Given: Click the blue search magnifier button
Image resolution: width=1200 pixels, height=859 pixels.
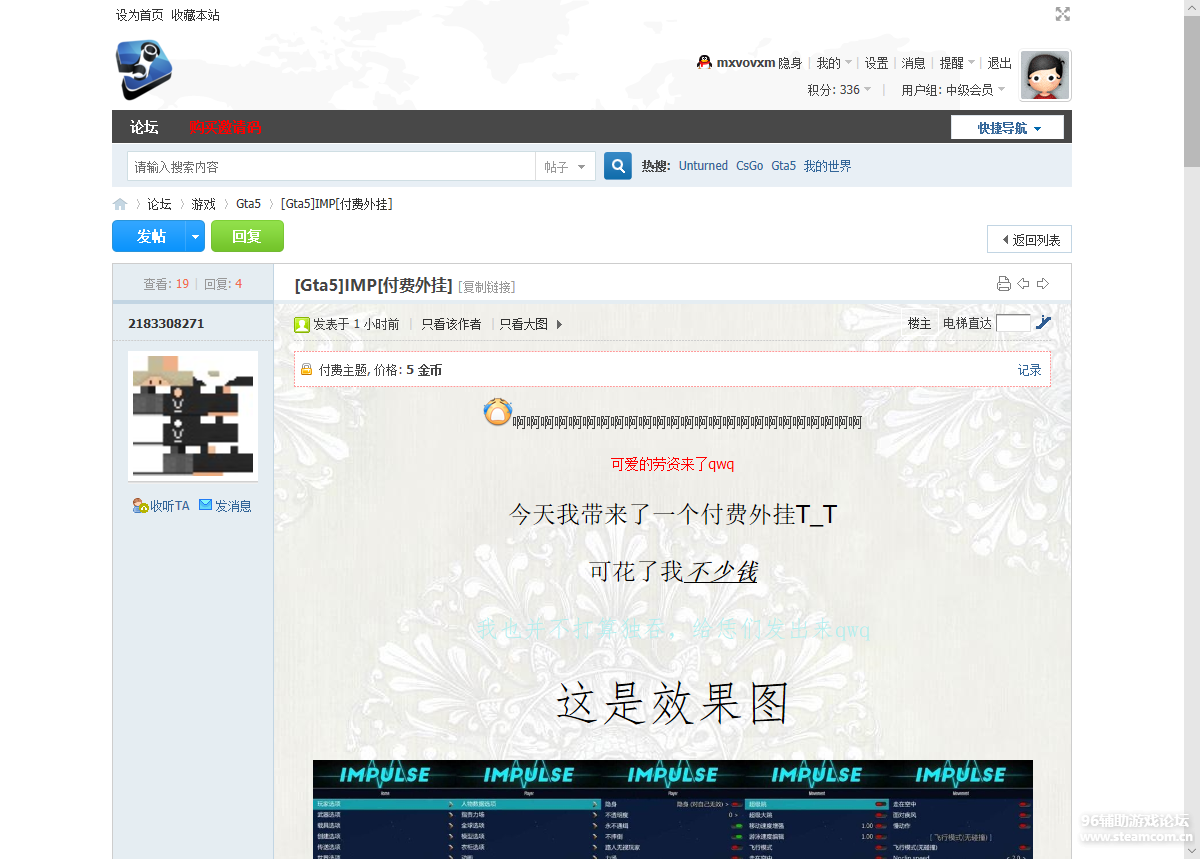Looking at the screenshot, I should [618, 166].
